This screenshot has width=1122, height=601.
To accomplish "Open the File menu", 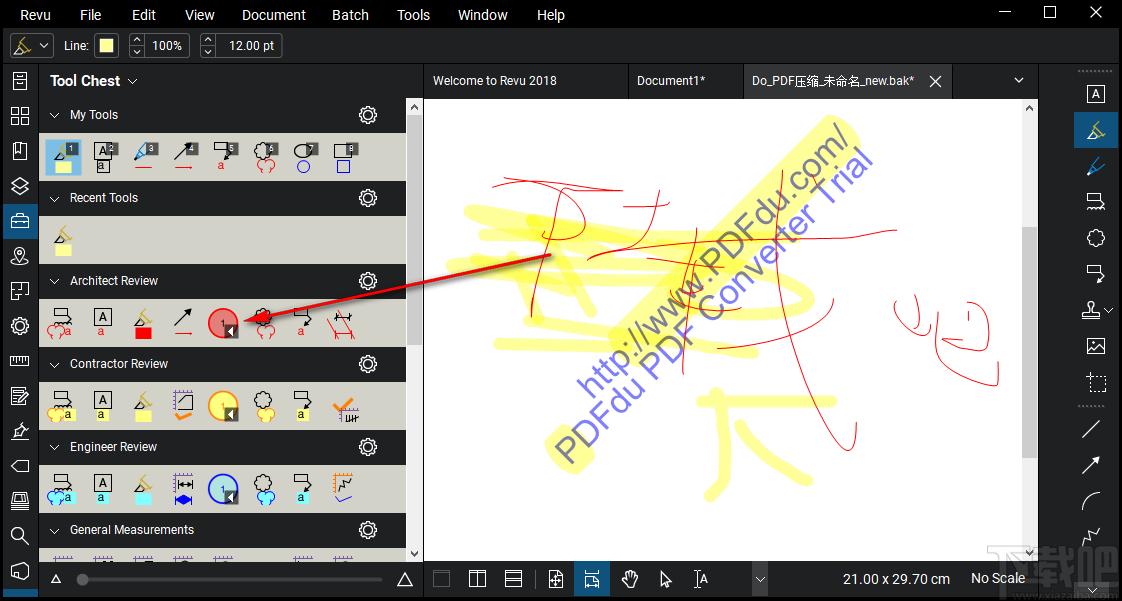I will pyautogui.click(x=91, y=15).
